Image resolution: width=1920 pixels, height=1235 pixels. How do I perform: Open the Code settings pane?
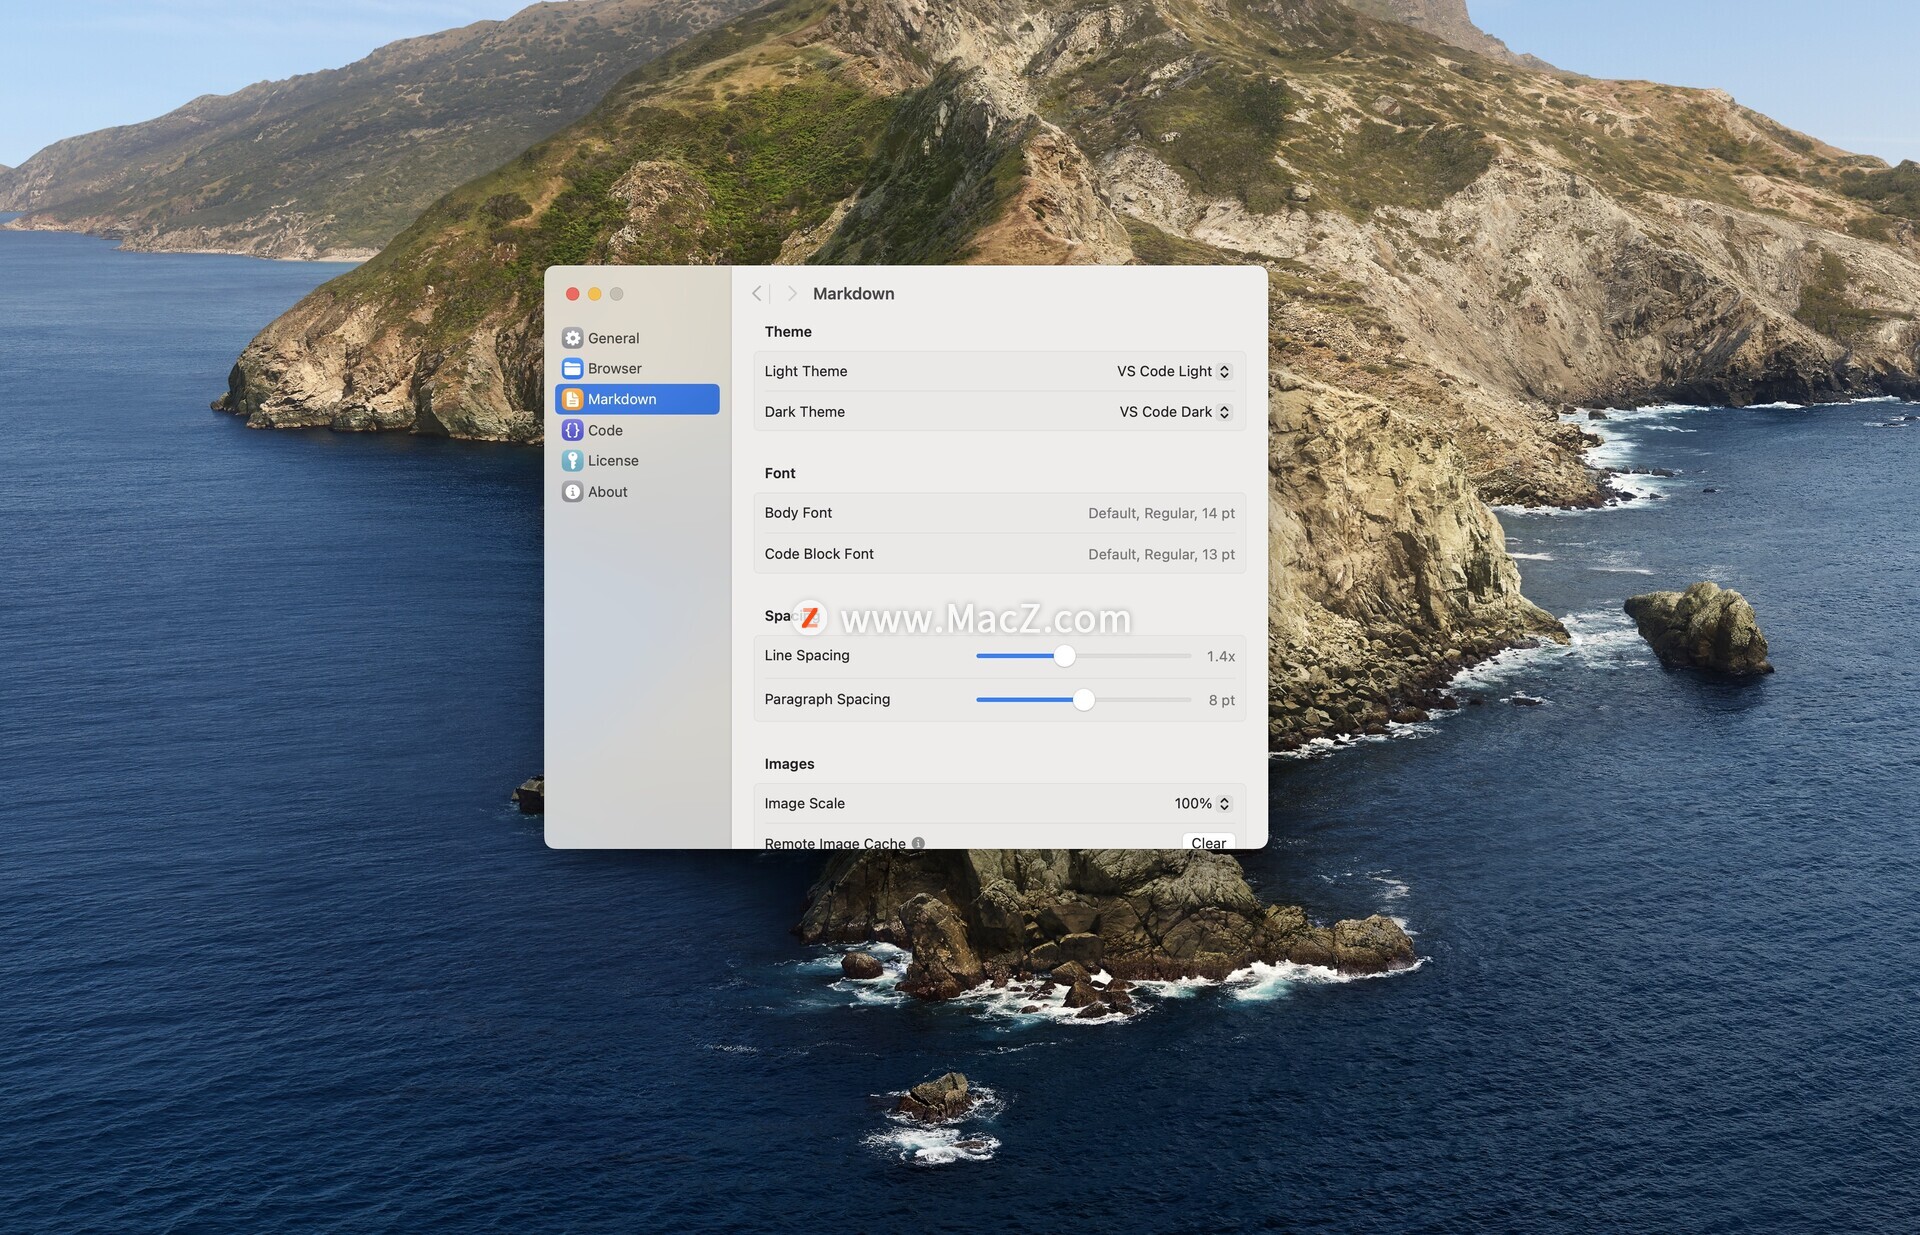pyautogui.click(x=637, y=430)
